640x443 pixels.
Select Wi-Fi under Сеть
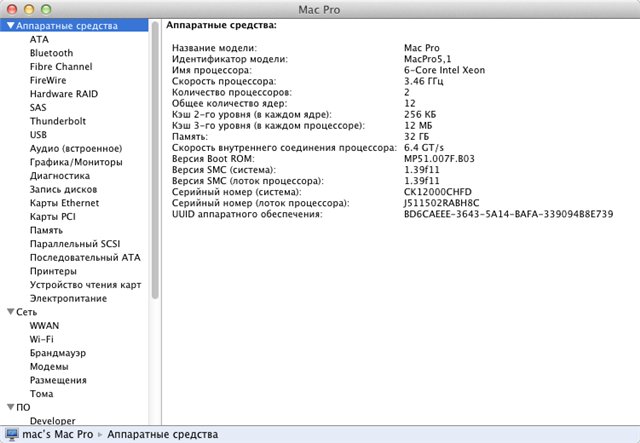click(x=41, y=339)
